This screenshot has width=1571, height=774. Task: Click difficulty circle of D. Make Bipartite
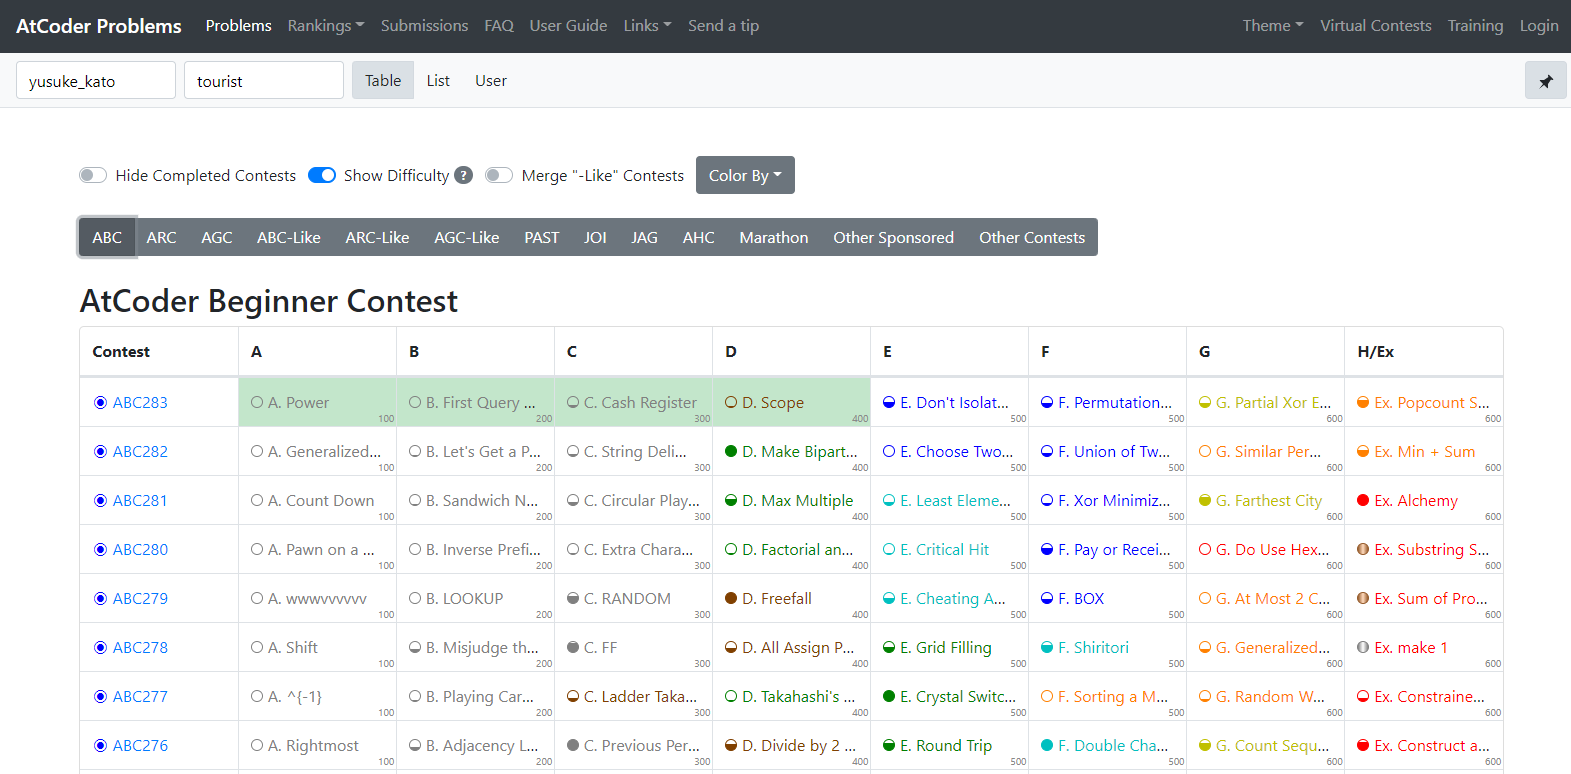click(731, 451)
